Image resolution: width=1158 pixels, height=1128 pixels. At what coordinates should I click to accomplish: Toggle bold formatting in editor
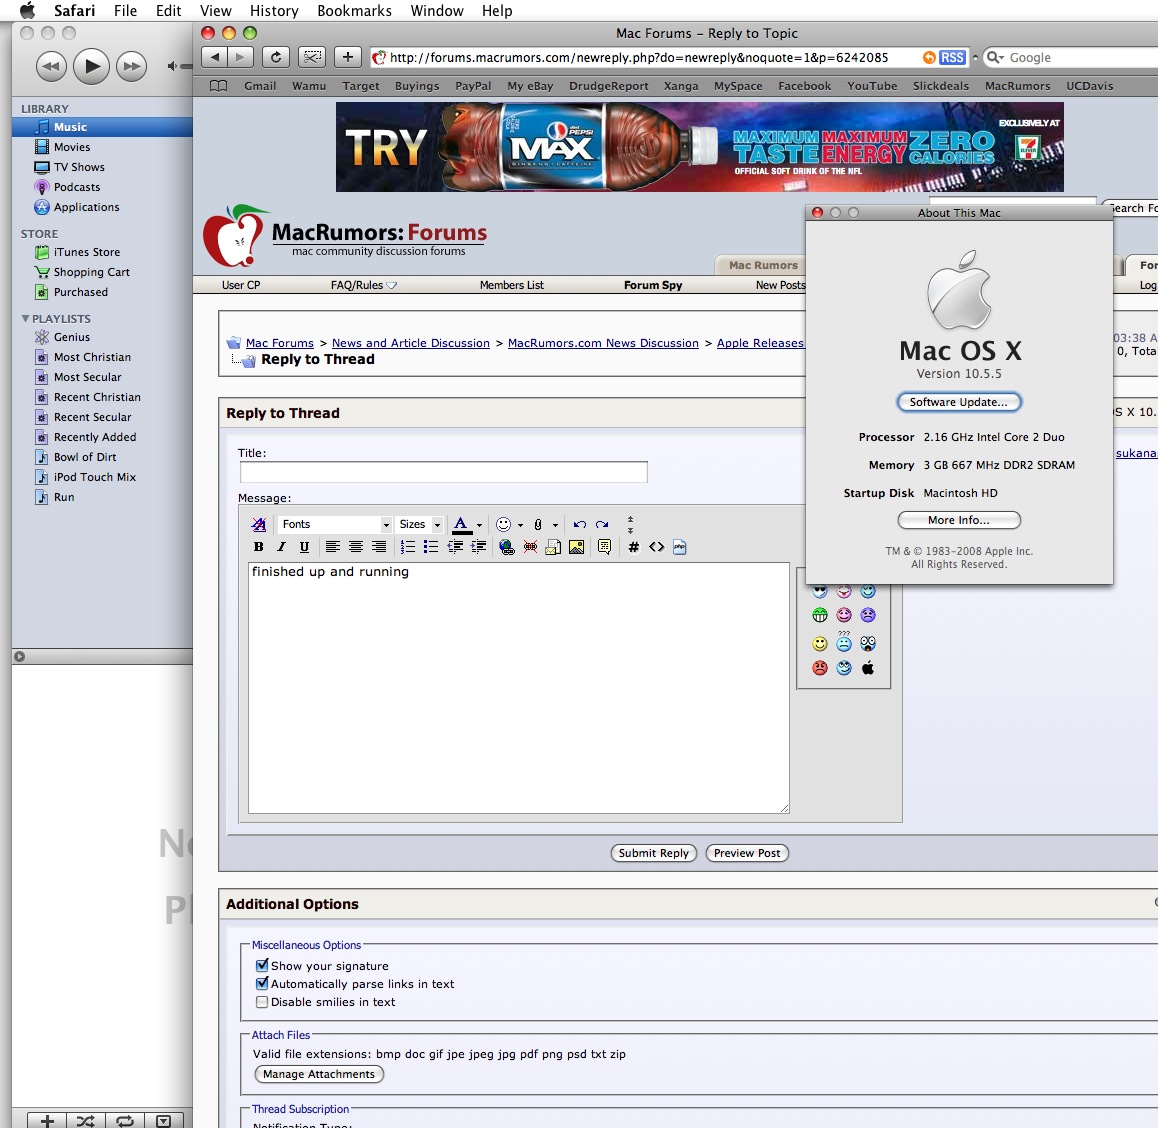258,547
